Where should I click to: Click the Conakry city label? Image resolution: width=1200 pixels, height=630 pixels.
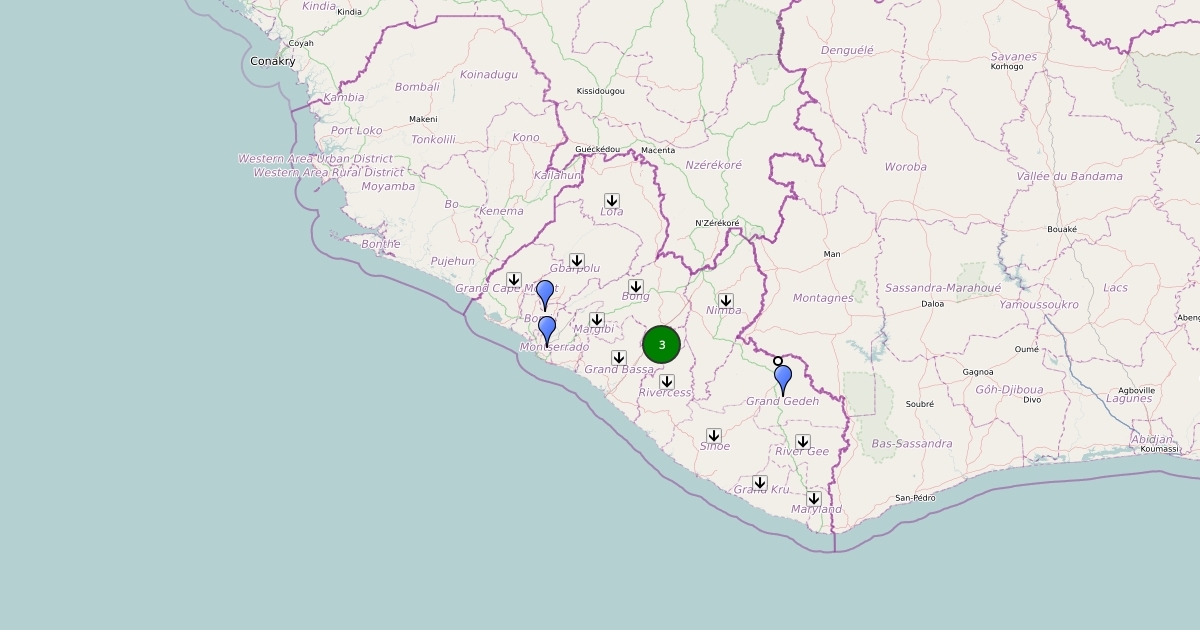click(x=273, y=61)
